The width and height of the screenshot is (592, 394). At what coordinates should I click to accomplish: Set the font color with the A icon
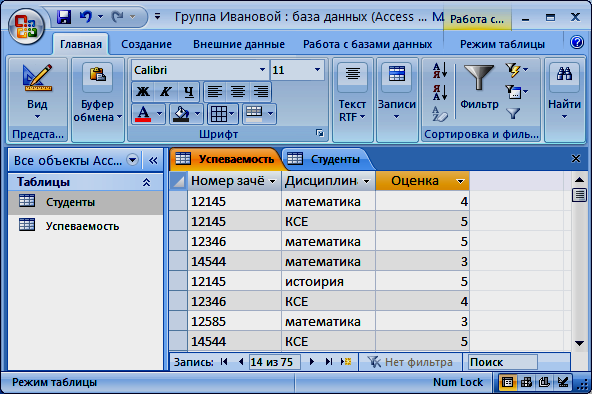[143, 114]
